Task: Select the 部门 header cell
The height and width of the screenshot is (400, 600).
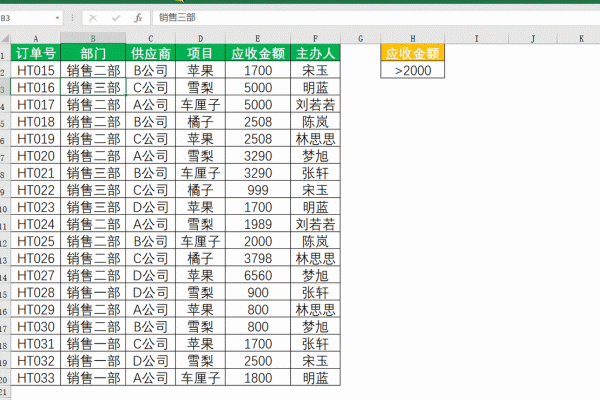Action: pyautogui.click(x=93, y=53)
